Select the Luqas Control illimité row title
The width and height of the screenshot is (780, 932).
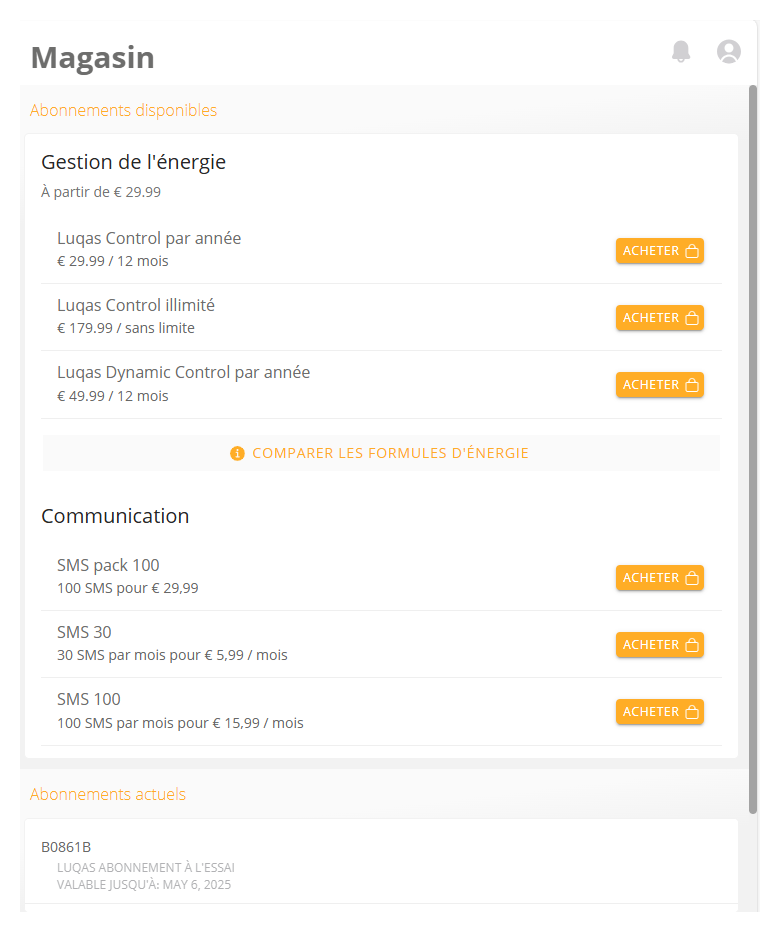(136, 306)
